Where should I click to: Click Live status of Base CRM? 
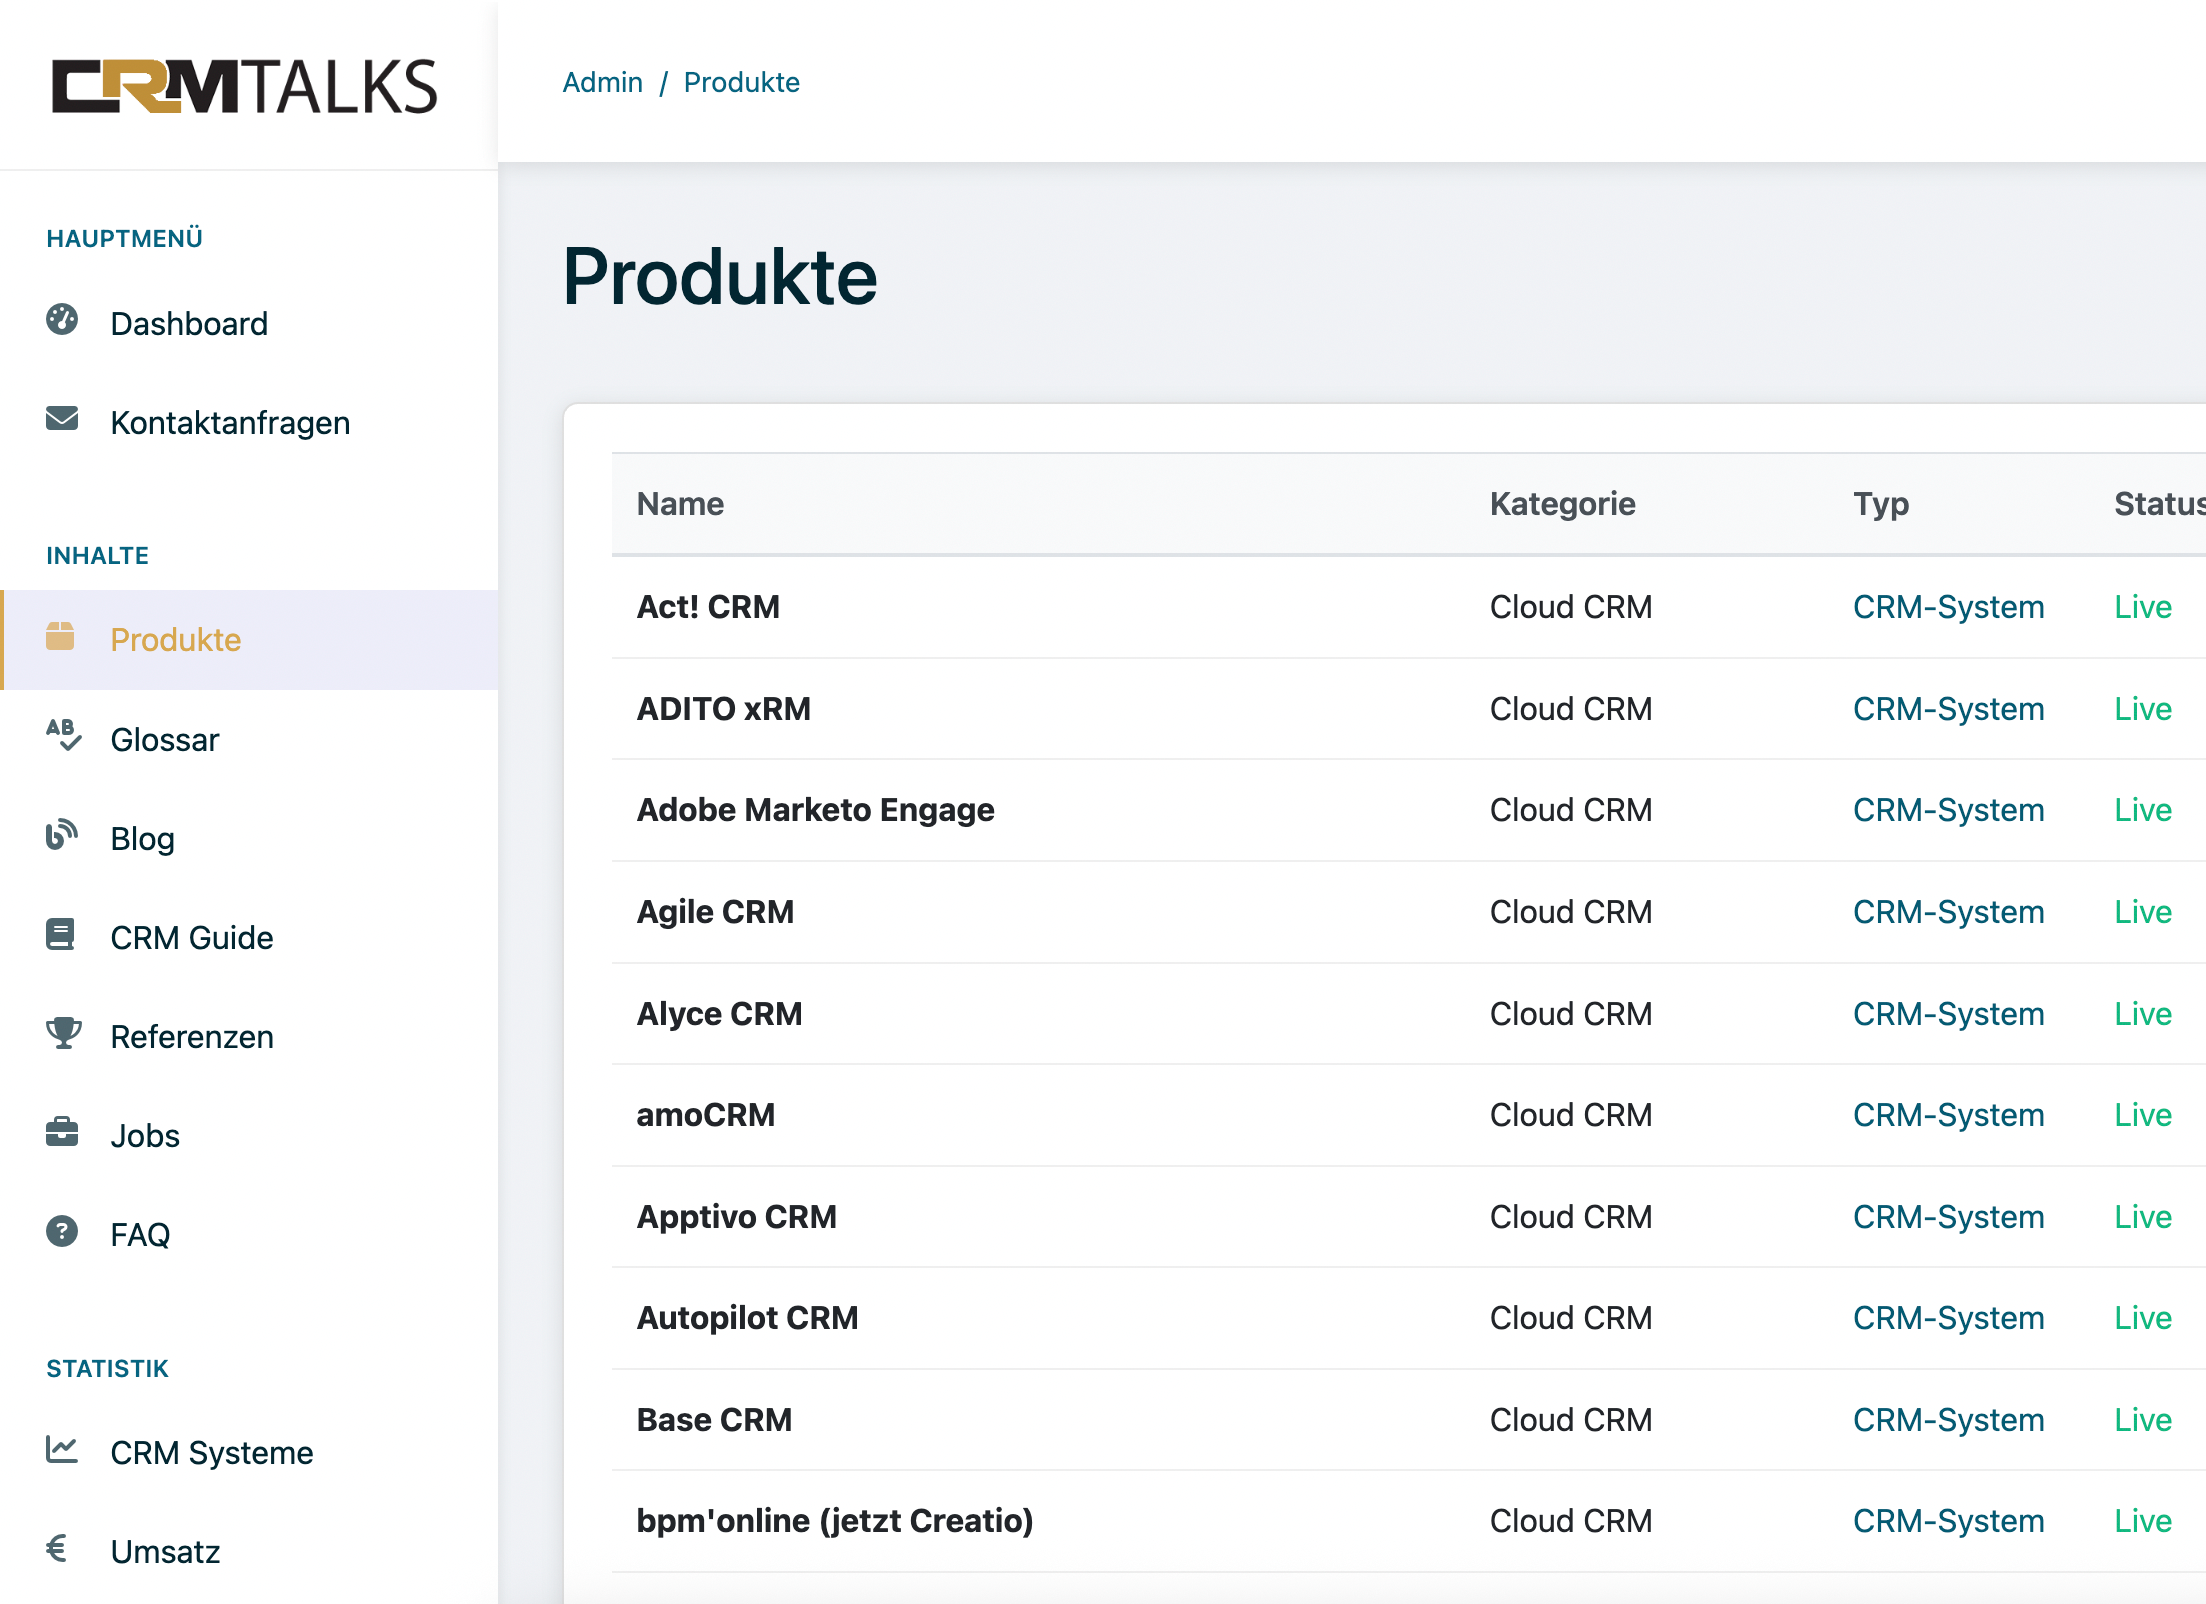coord(2143,1420)
